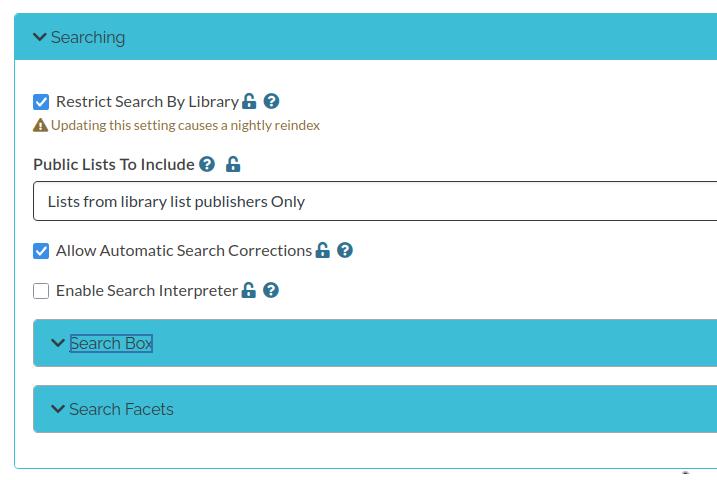Open help for Enable Search Interpreter
The width and height of the screenshot is (717, 480).
[271, 290]
